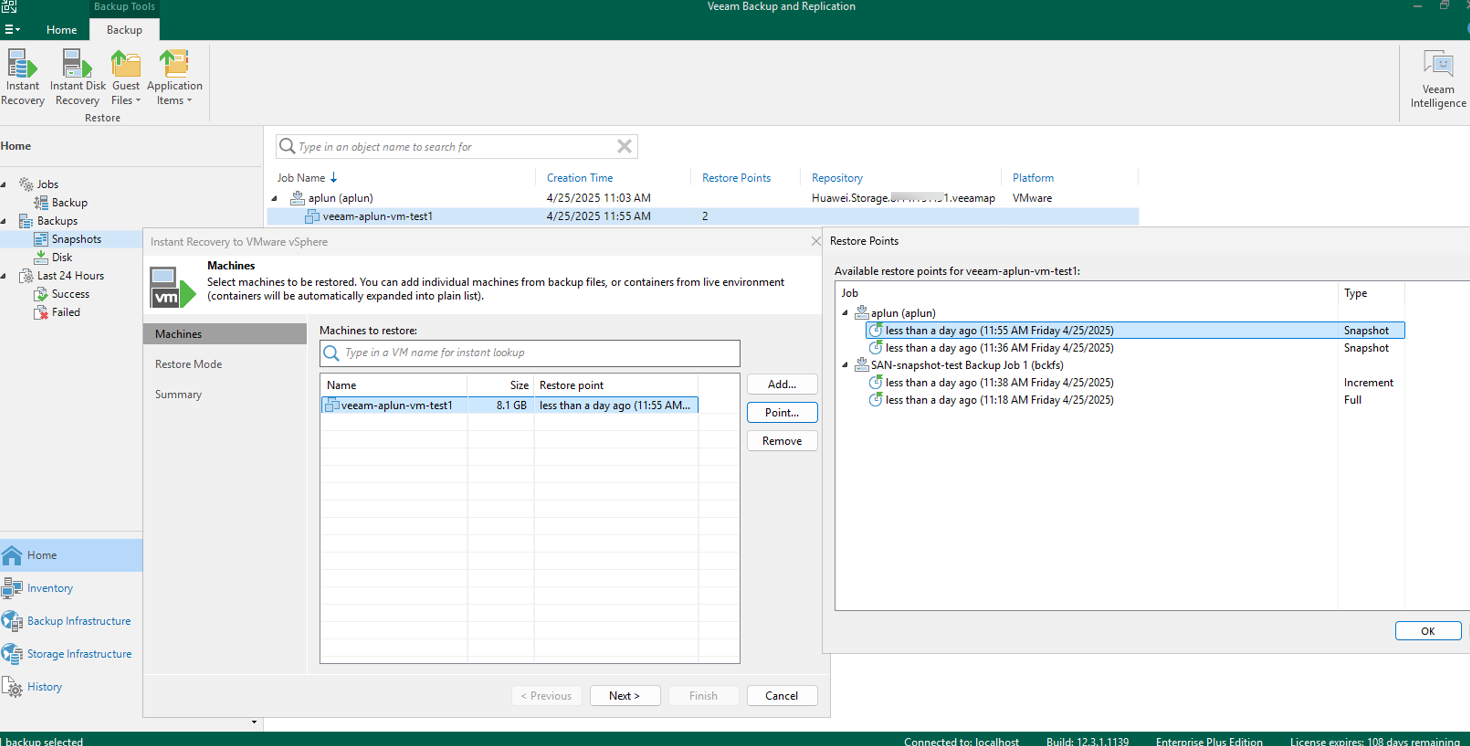Sort by Restore Points column
The height and width of the screenshot is (746, 1470).
(736, 178)
